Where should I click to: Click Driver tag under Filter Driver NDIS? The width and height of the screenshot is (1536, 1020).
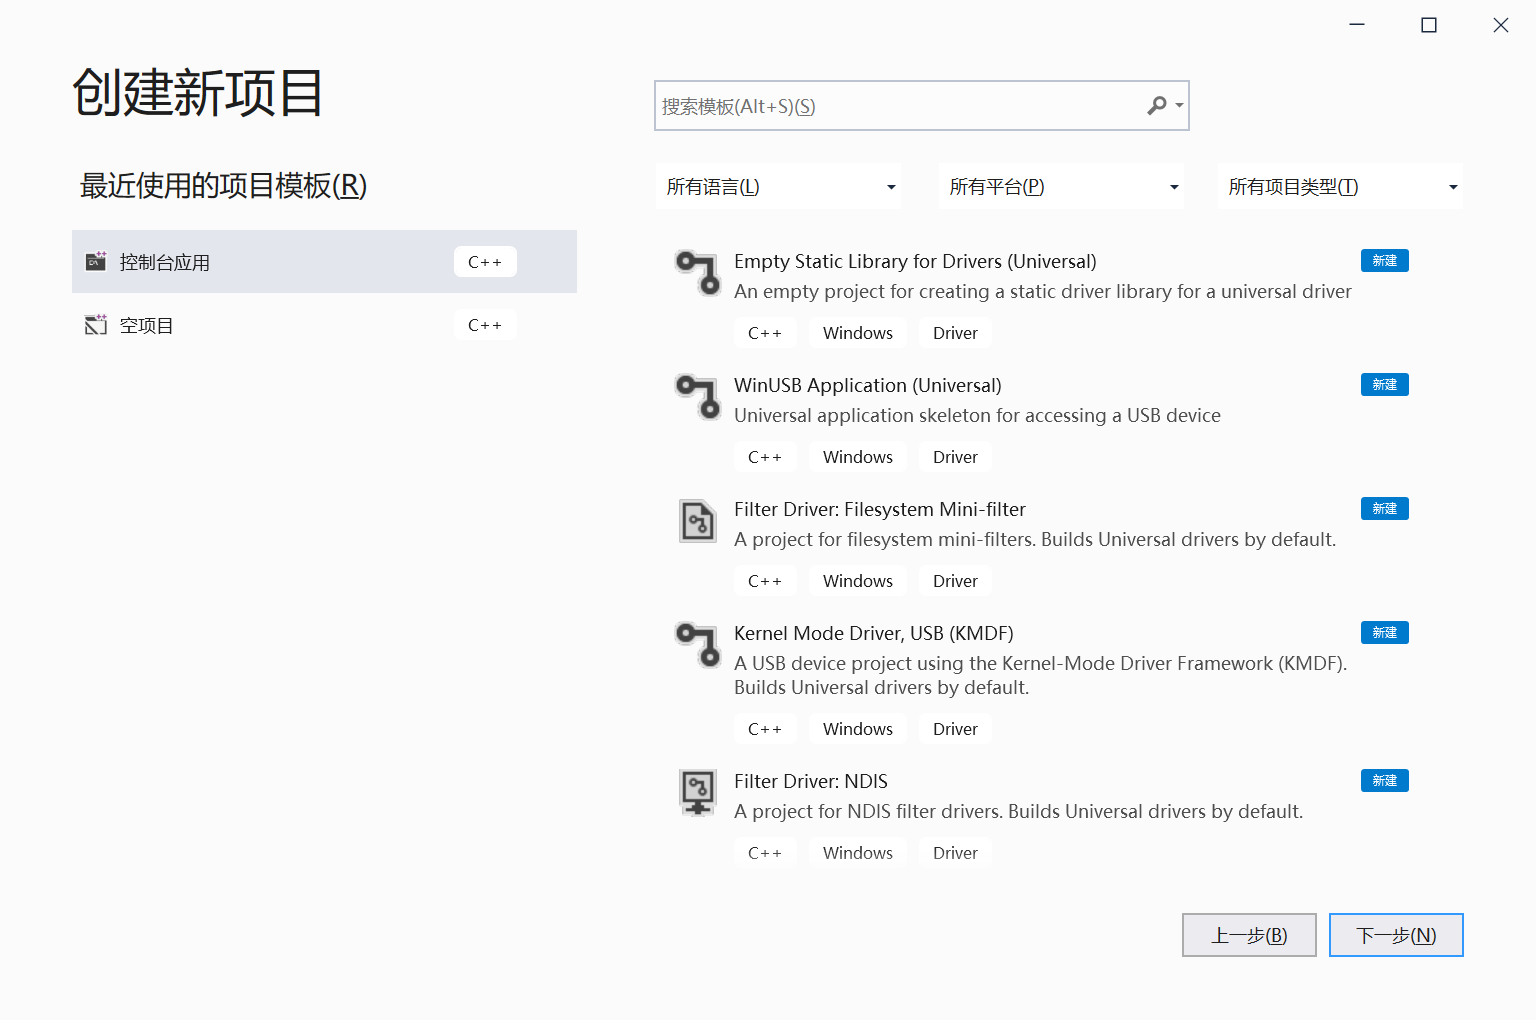coord(955,853)
